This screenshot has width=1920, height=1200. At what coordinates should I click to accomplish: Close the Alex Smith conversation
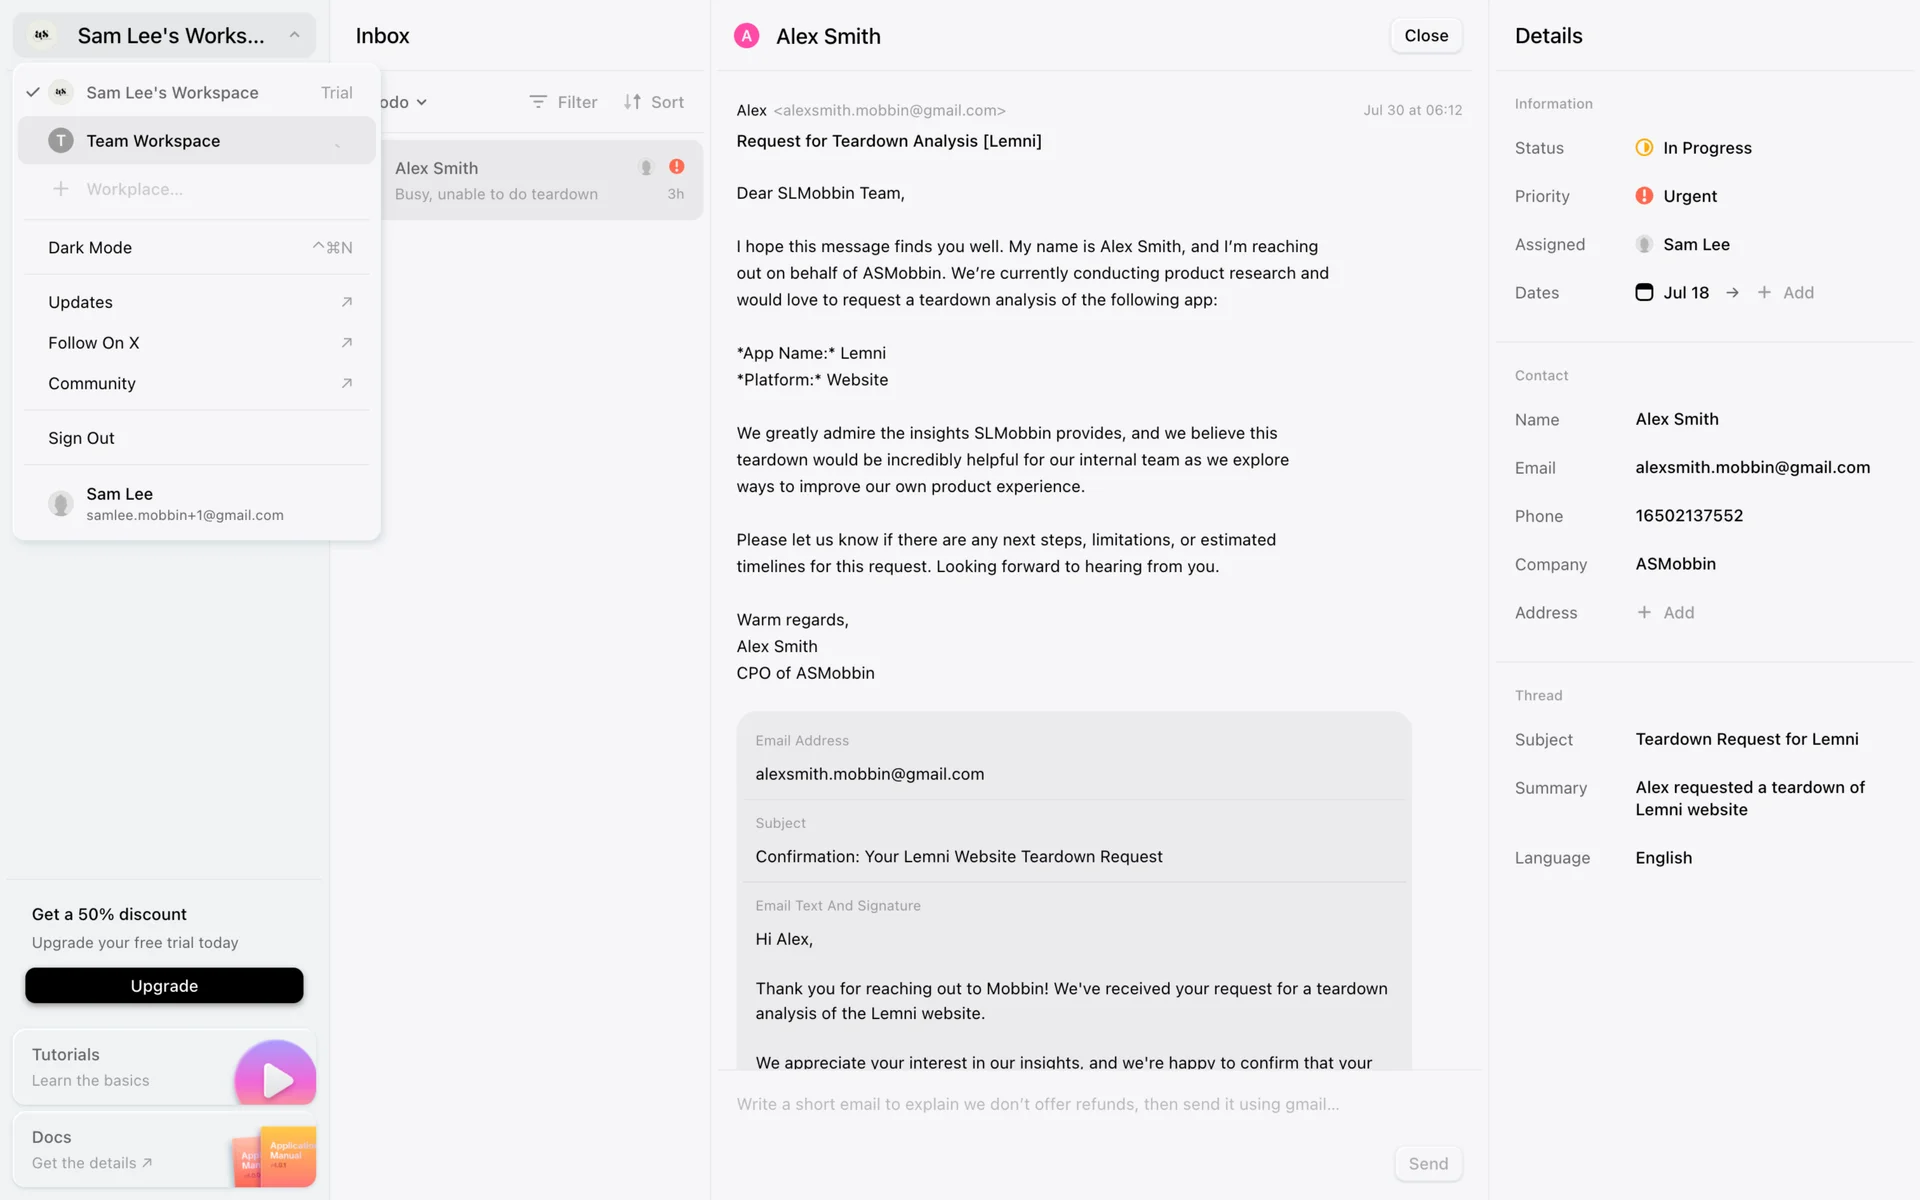click(x=1426, y=36)
